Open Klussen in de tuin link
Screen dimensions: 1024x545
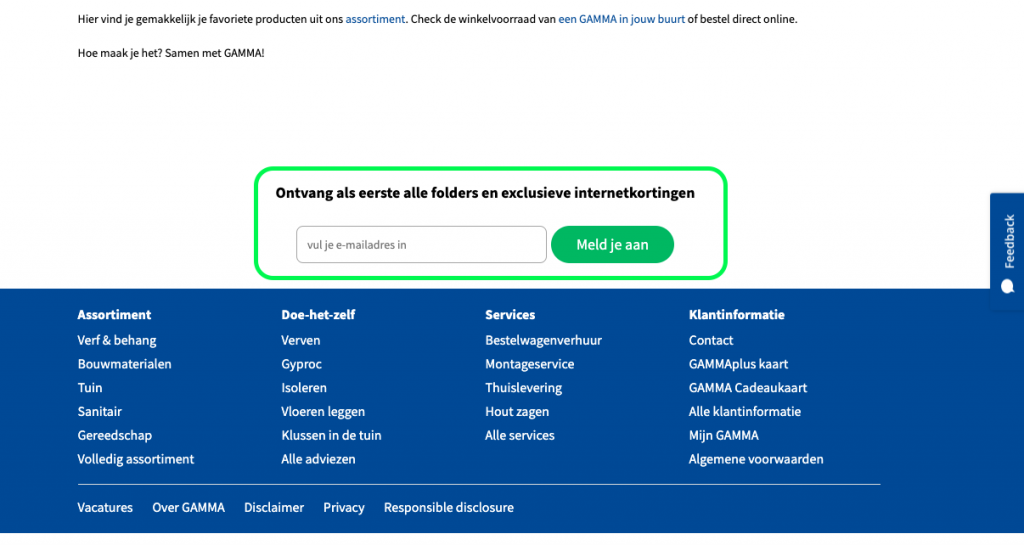coord(331,435)
